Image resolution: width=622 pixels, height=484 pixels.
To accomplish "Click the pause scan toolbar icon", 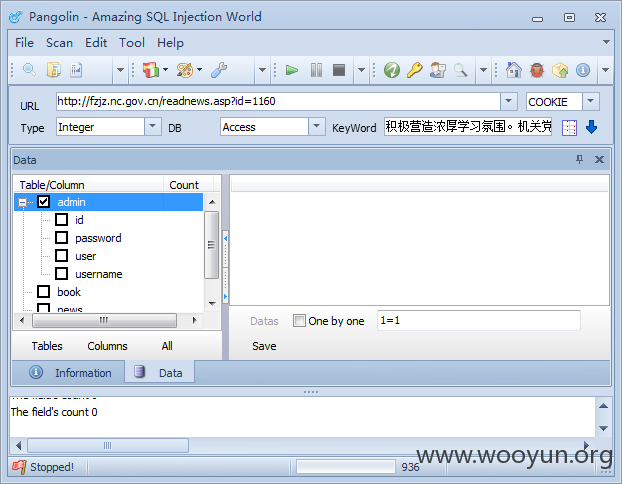I will (316, 71).
